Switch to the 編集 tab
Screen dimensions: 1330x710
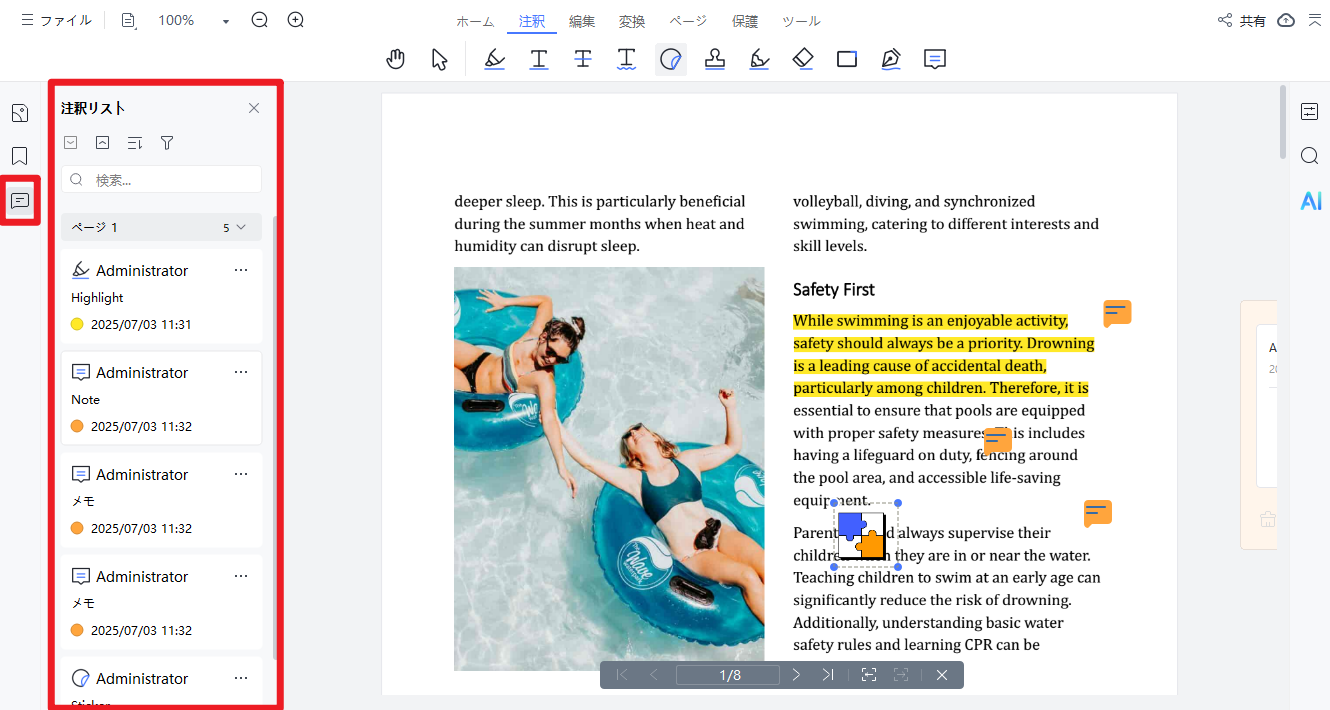(x=582, y=21)
